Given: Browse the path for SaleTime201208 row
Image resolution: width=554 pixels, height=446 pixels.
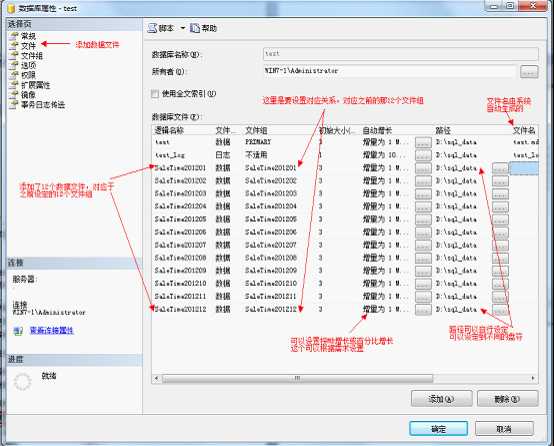Looking at the screenshot, I should 500,258.
